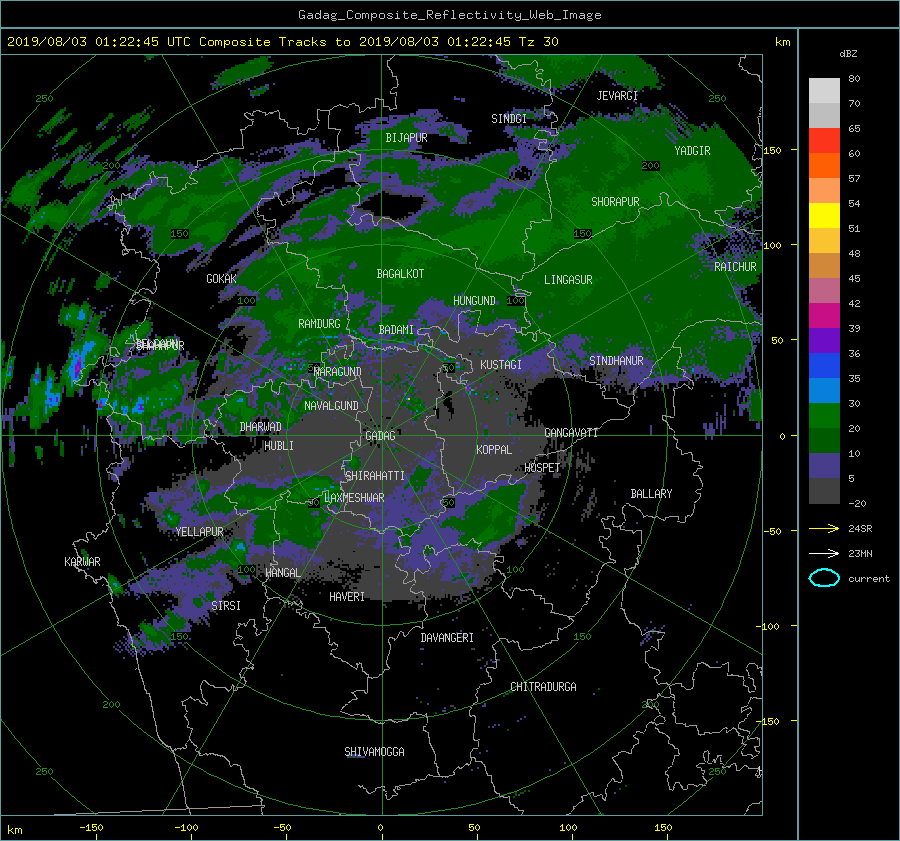Click the JEVARGI city label
This screenshot has width=900, height=841.
(617, 95)
